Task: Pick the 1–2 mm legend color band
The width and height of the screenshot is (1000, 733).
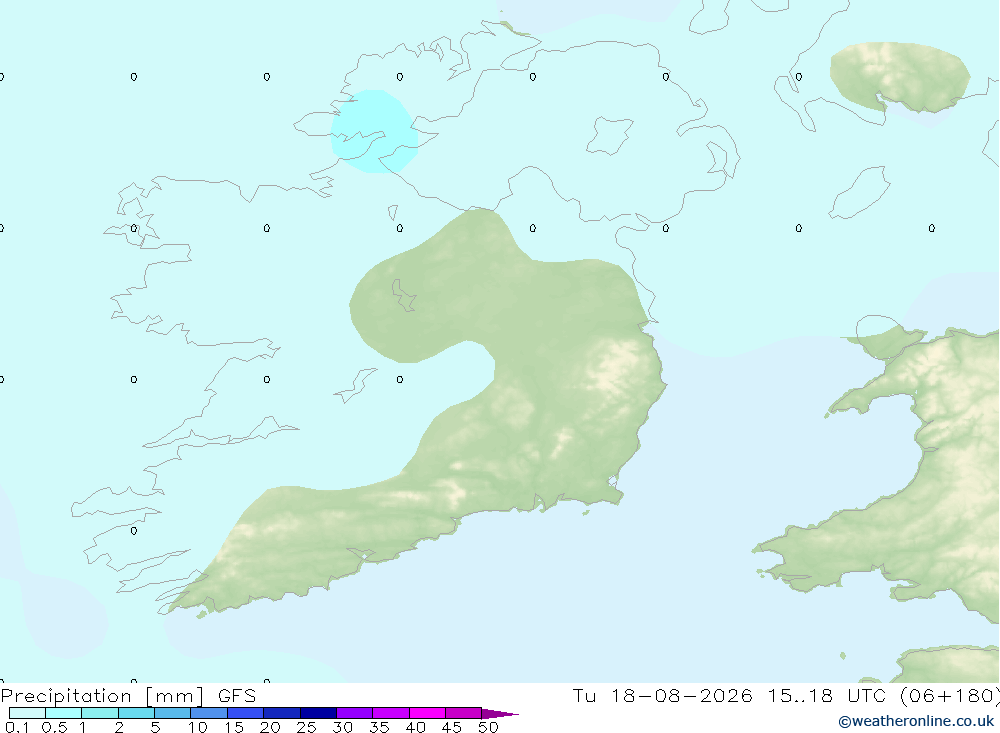Action: click(x=100, y=713)
